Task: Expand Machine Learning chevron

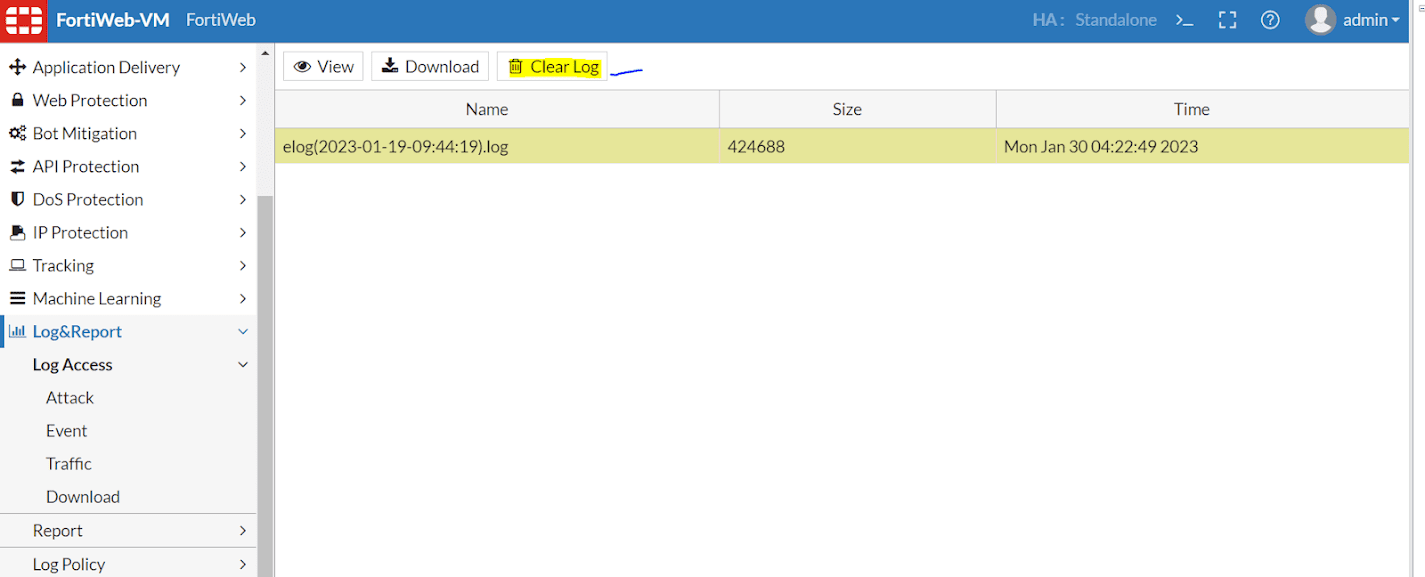Action: click(x=243, y=298)
